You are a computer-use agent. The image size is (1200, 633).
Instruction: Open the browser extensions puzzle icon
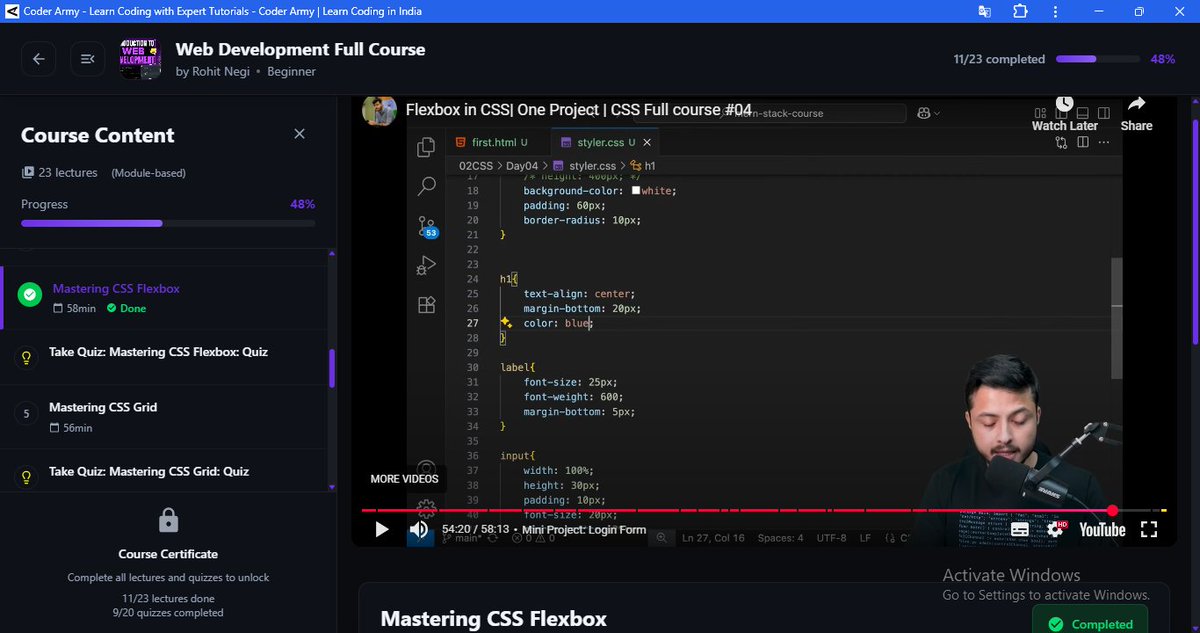(1020, 11)
